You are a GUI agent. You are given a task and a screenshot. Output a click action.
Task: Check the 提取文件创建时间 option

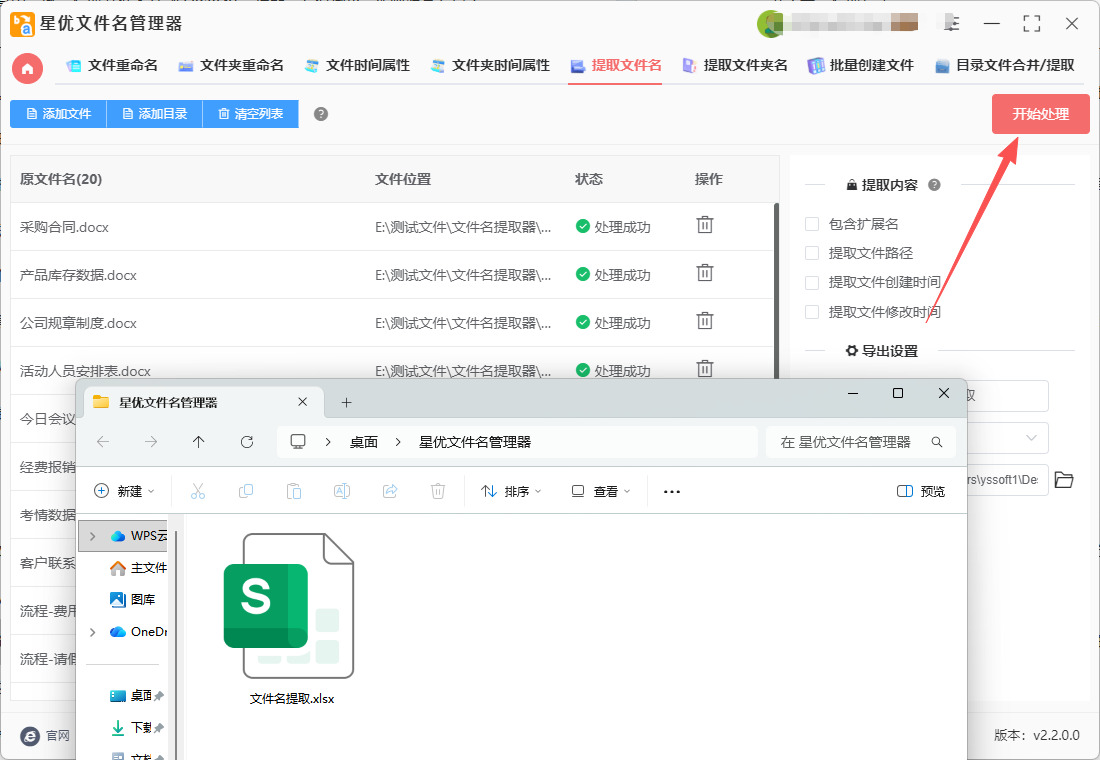812,283
